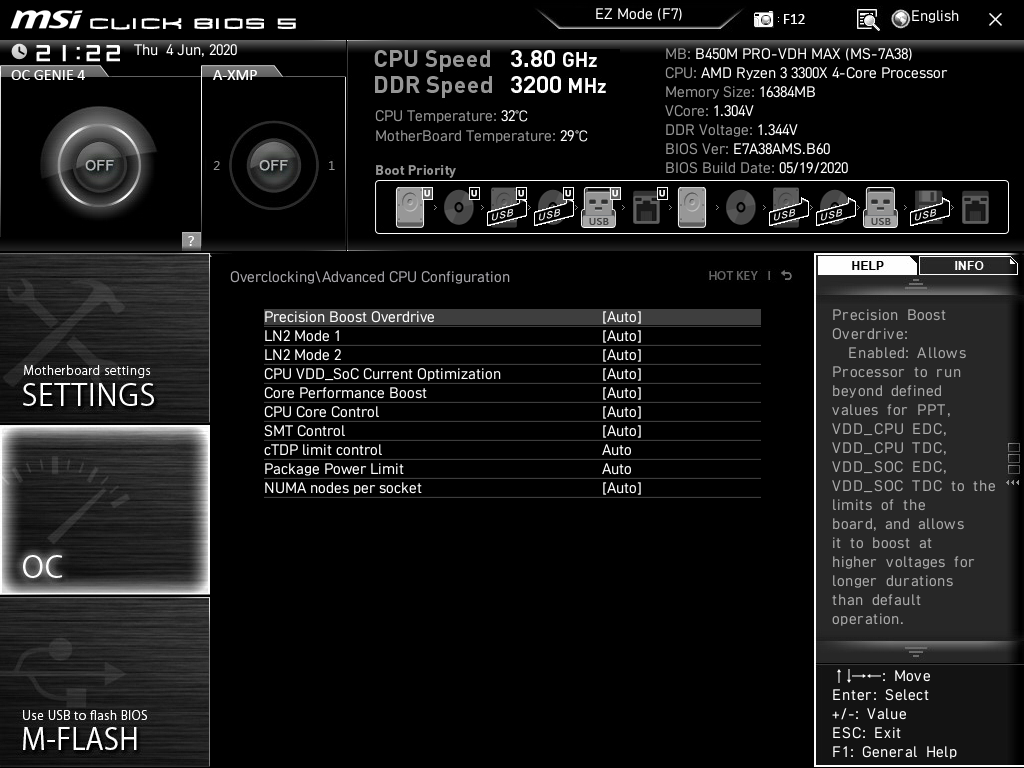Click the date Thu 4 Jun, 2020

point(185,50)
